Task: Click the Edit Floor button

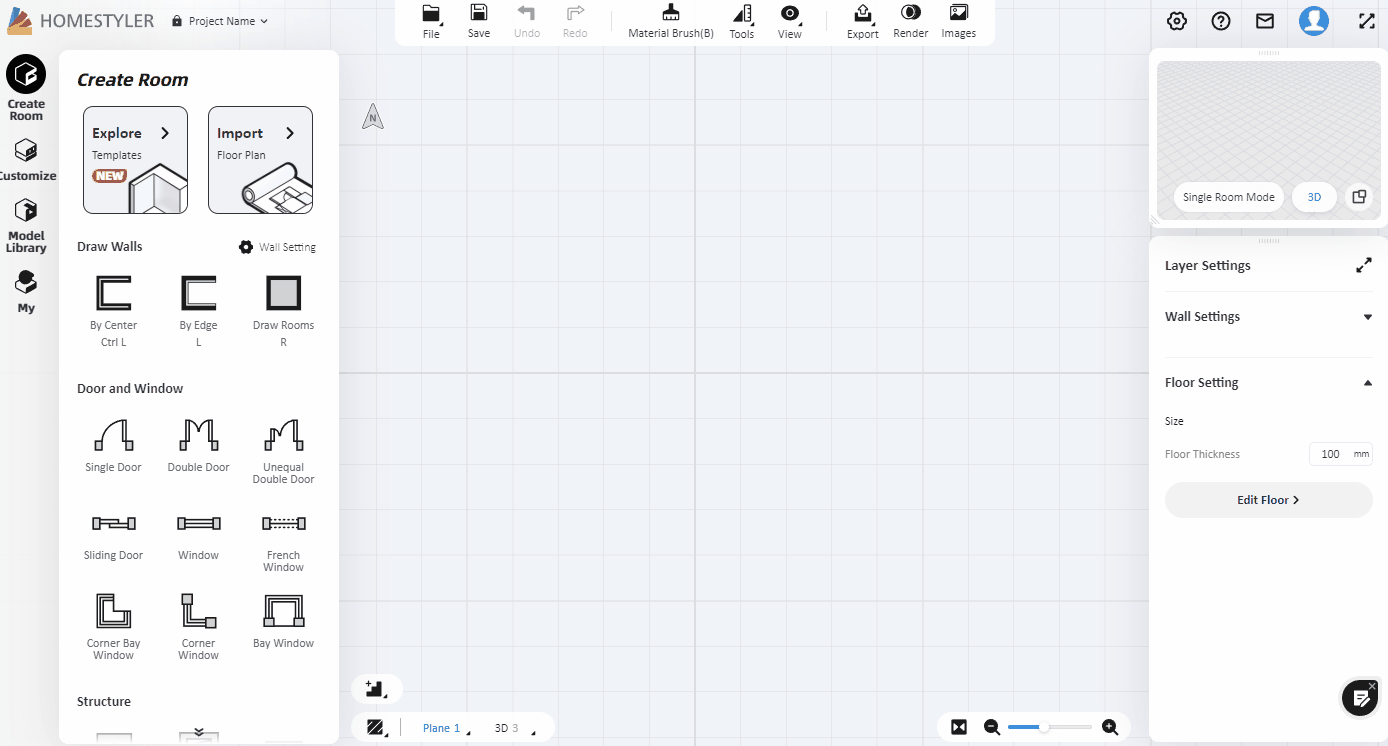Action: coord(1268,499)
